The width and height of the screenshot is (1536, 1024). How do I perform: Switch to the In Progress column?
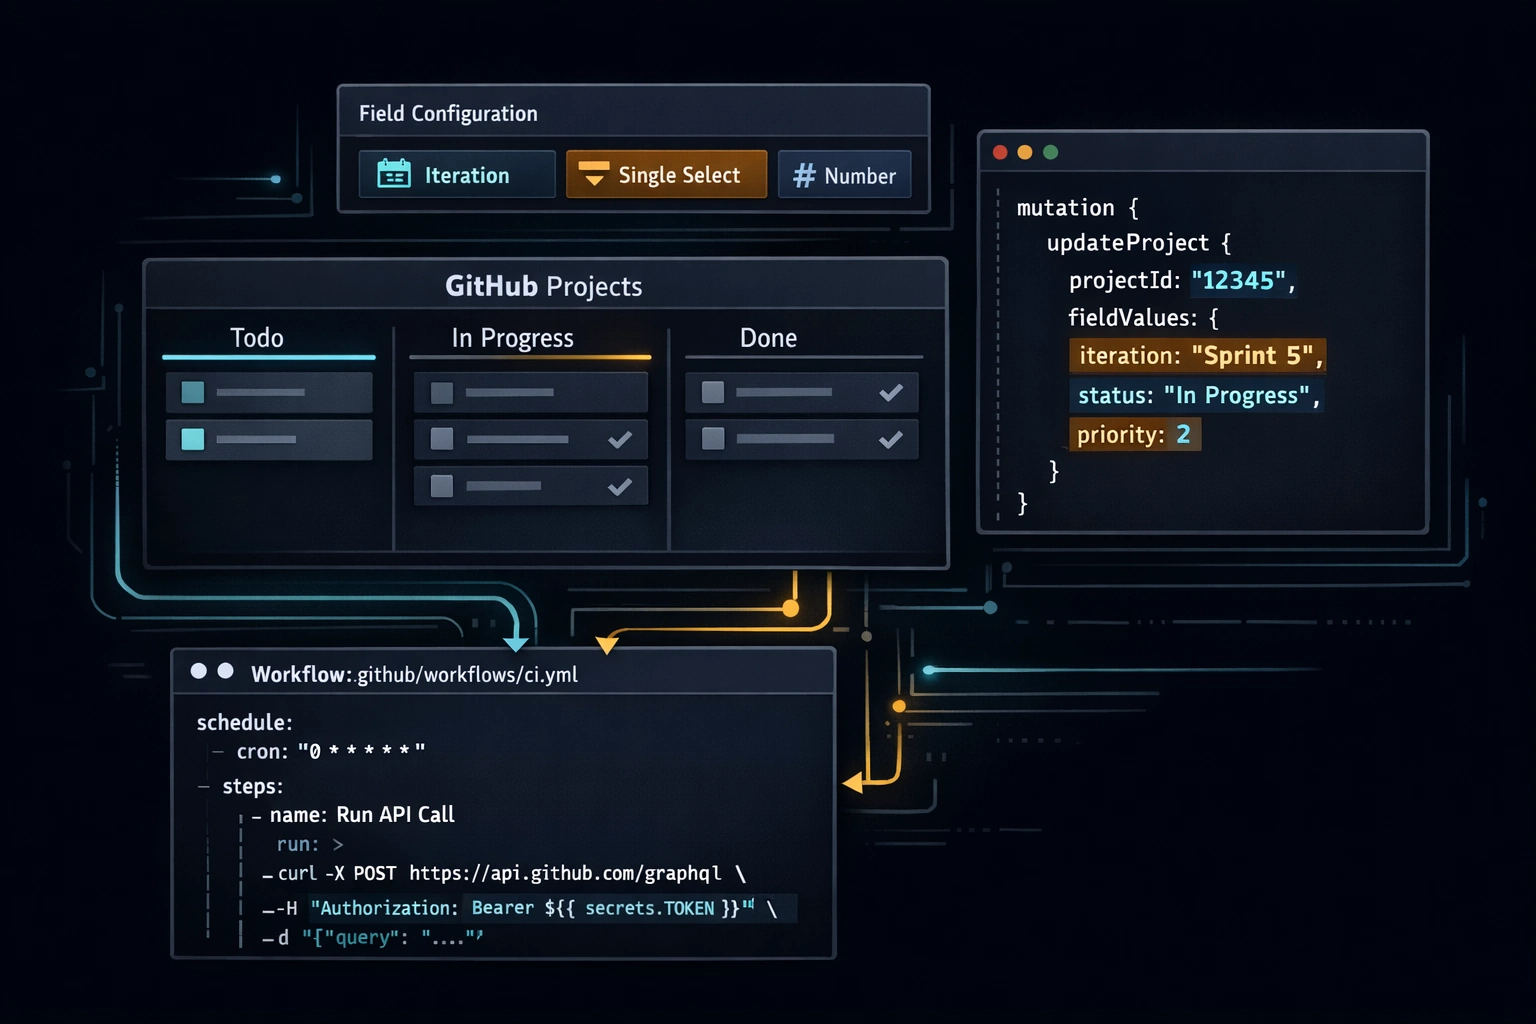pyautogui.click(x=512, y=338)
